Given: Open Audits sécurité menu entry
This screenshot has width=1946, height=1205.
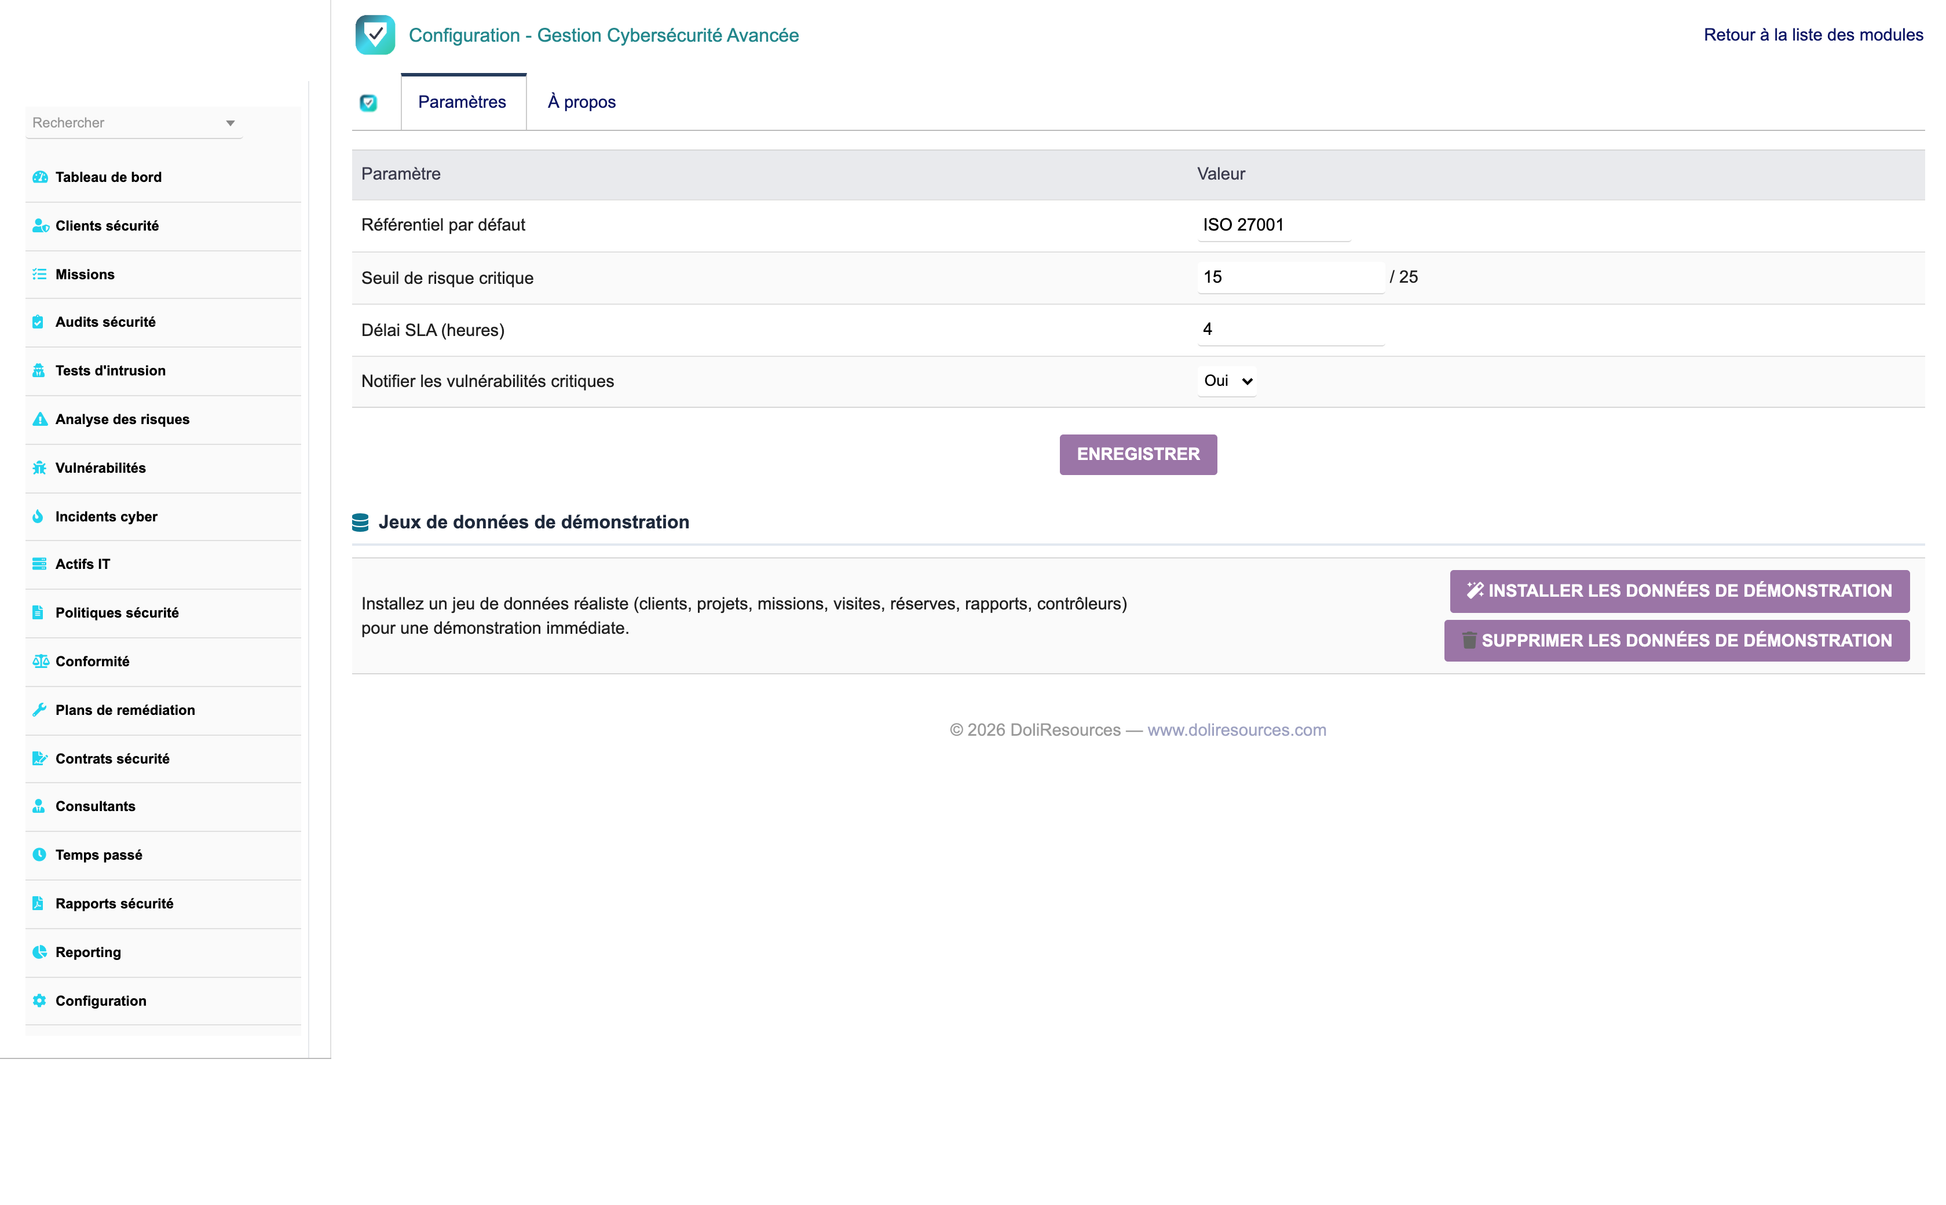Looking at the screenshot, I should [105, 322].
